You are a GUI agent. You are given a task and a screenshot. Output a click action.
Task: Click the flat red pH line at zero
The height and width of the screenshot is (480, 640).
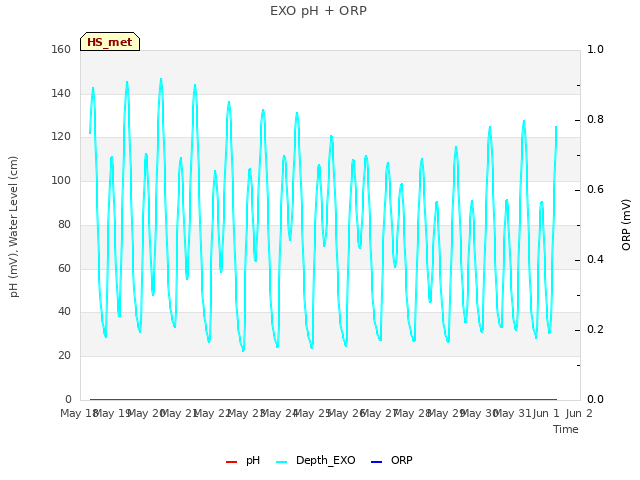pos(323,399)
